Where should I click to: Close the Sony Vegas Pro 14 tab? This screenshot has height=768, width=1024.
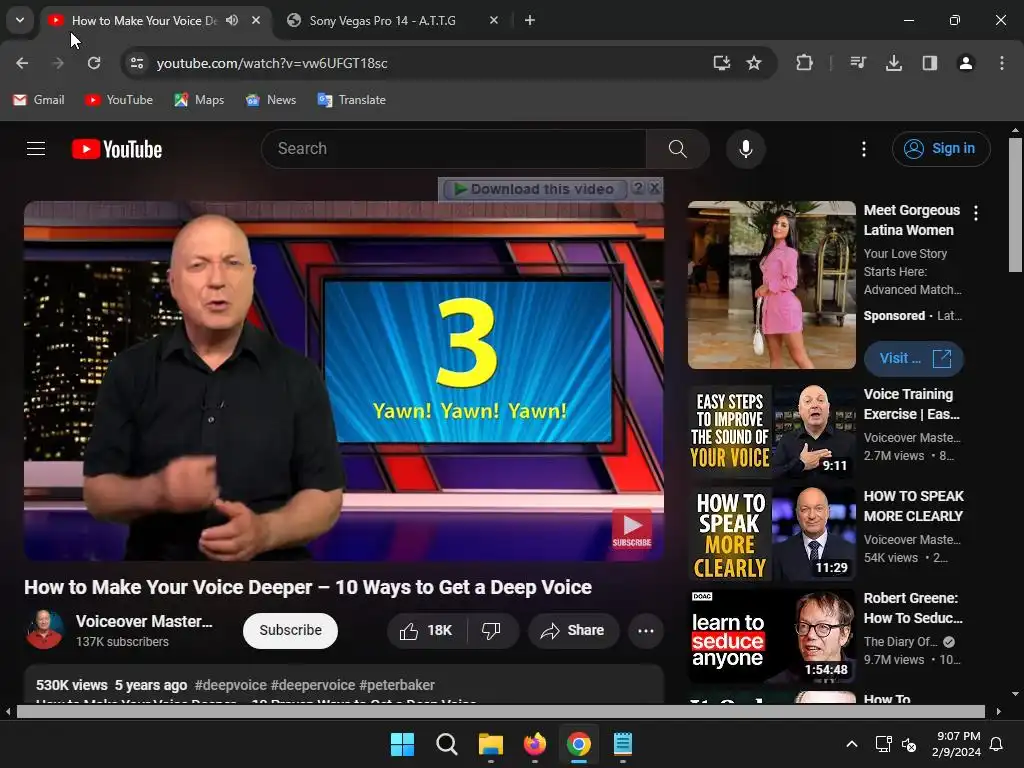coord(494,20)
